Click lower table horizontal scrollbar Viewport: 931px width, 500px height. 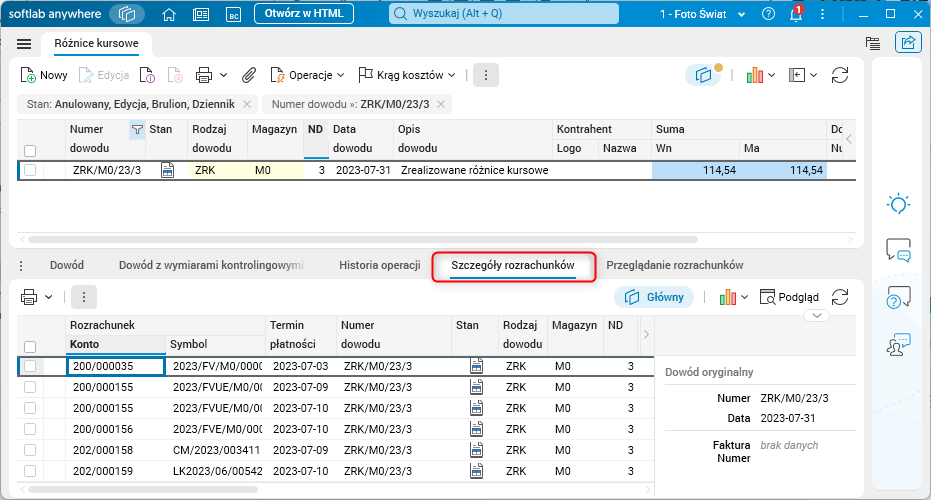click(x=143, y=490)
